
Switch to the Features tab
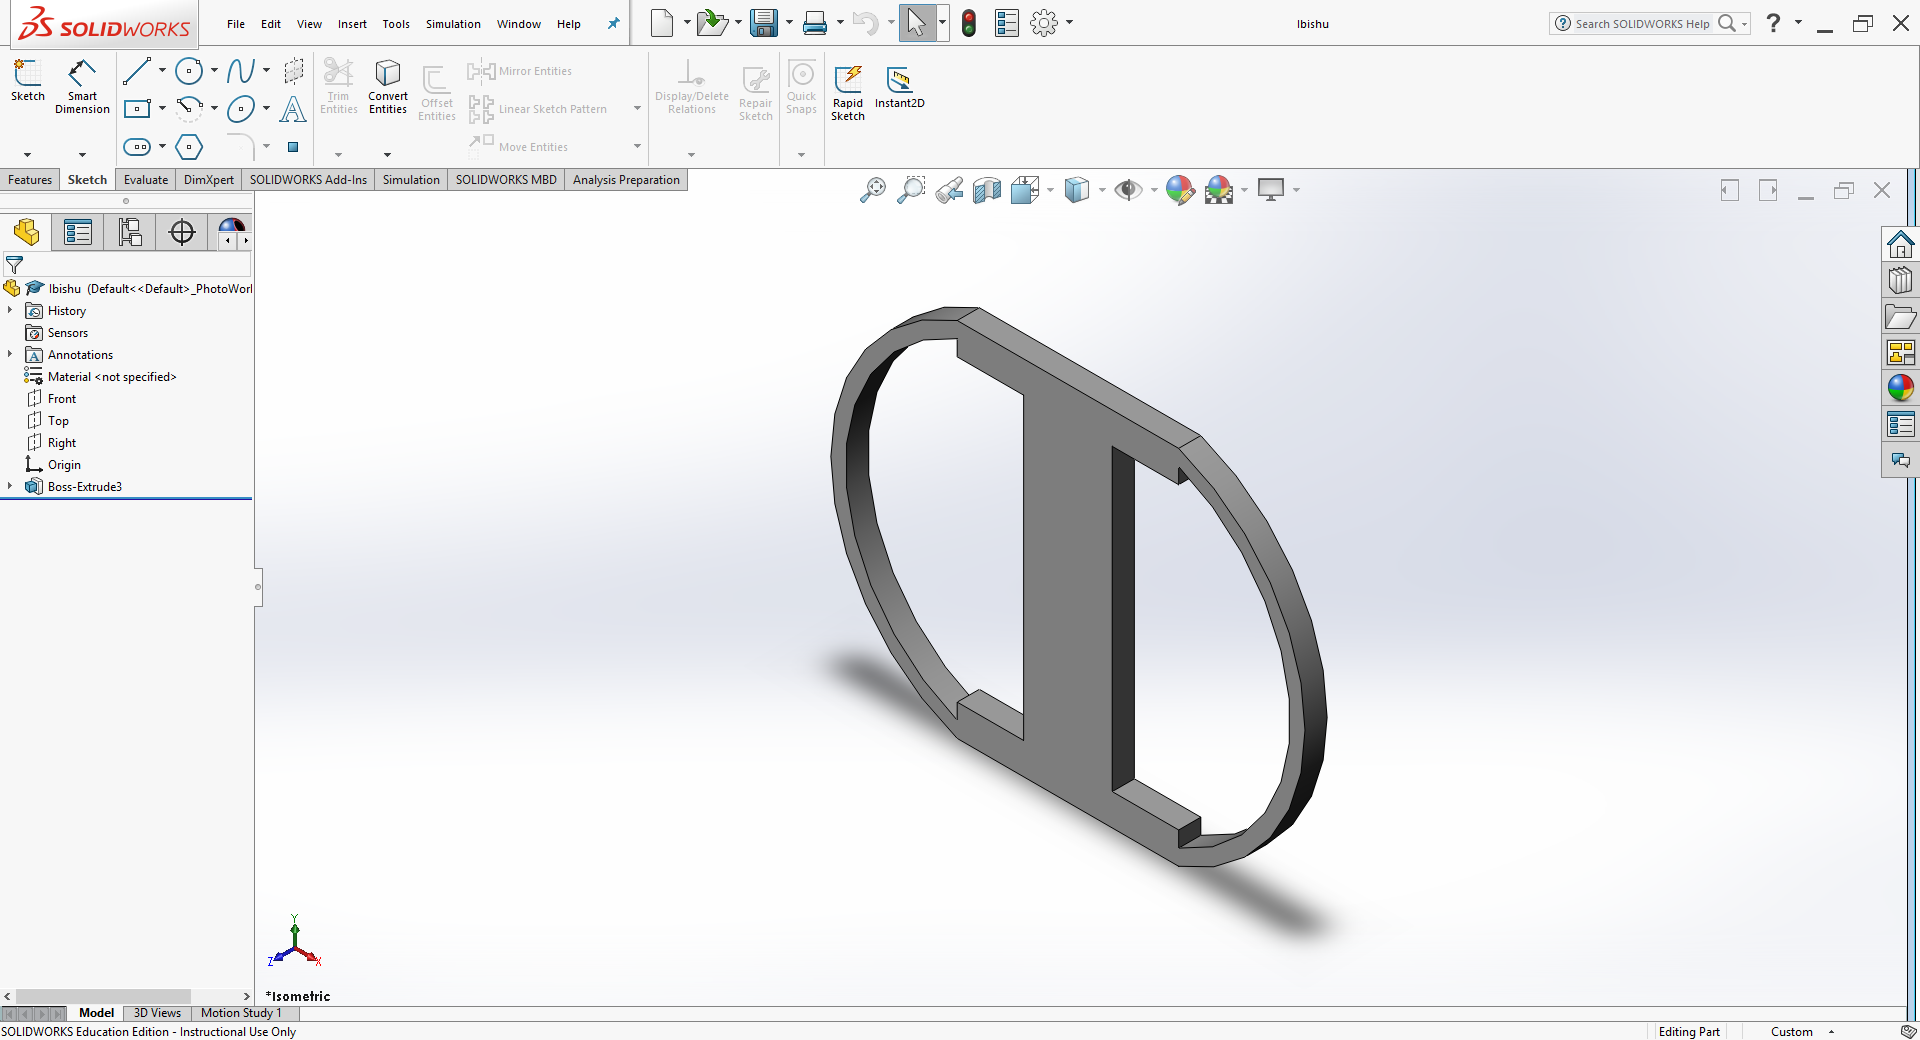[x=30, y=180]
